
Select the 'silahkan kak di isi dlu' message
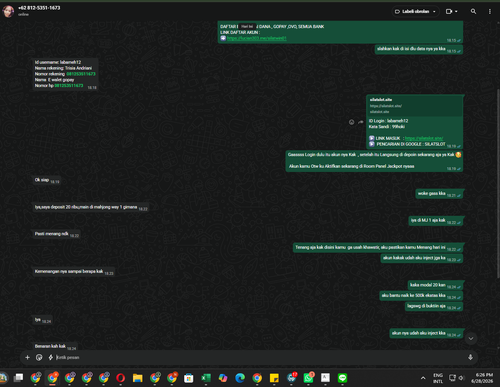419,49
